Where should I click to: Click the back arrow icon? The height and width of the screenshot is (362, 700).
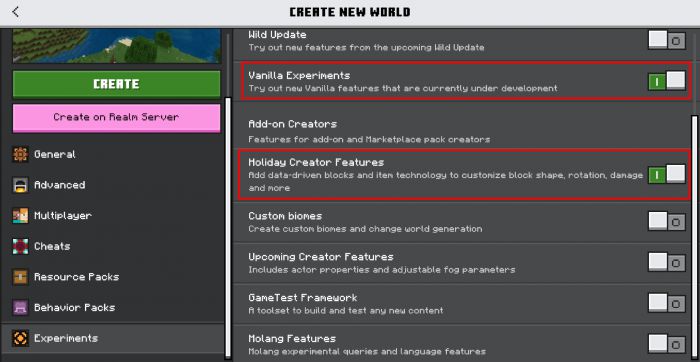[16, 12]
